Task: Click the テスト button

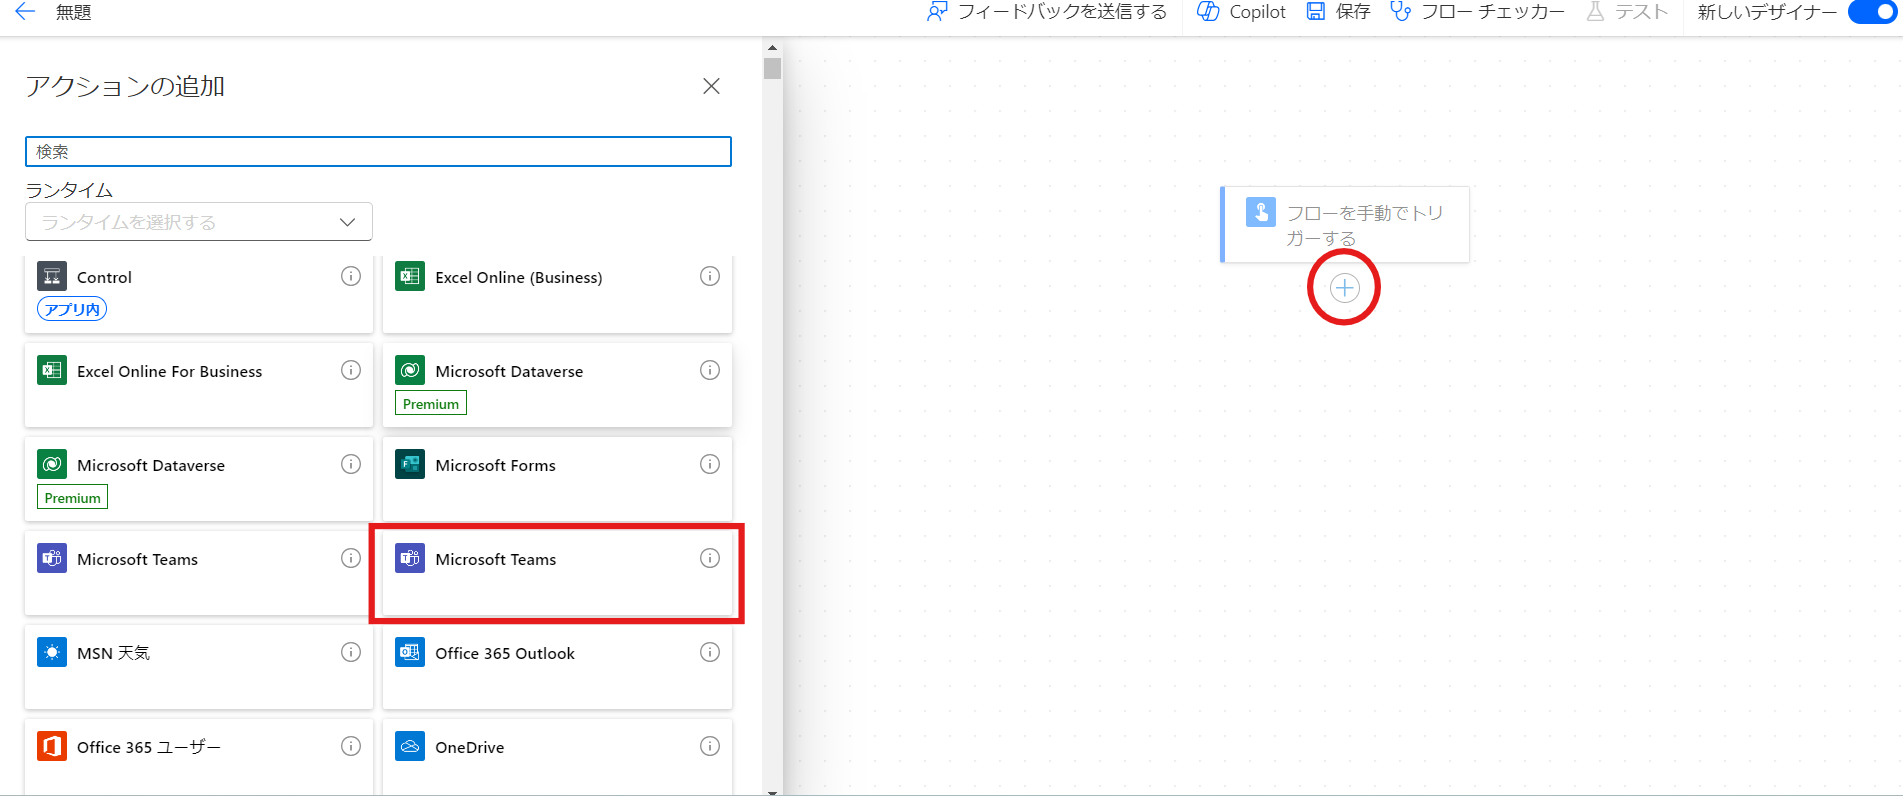Action: point(1628,12)
